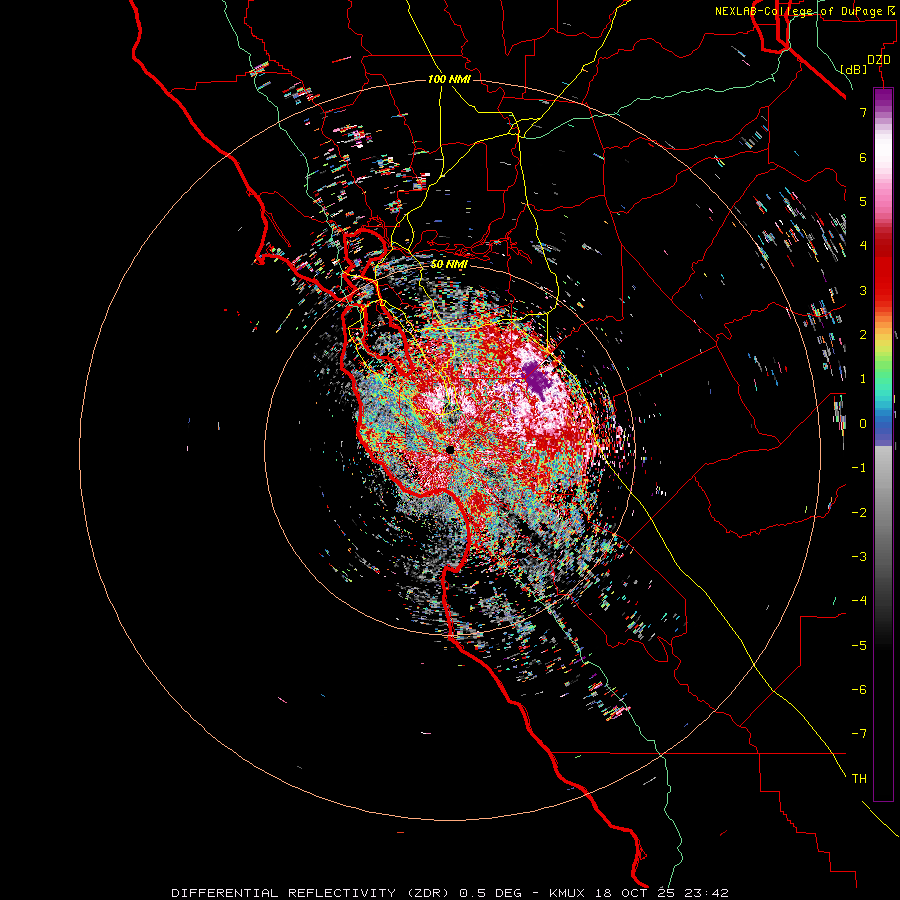Click the "KMUX" radar site identifier
This screenshot has height=900, width=900.
(x=567, y=893)
